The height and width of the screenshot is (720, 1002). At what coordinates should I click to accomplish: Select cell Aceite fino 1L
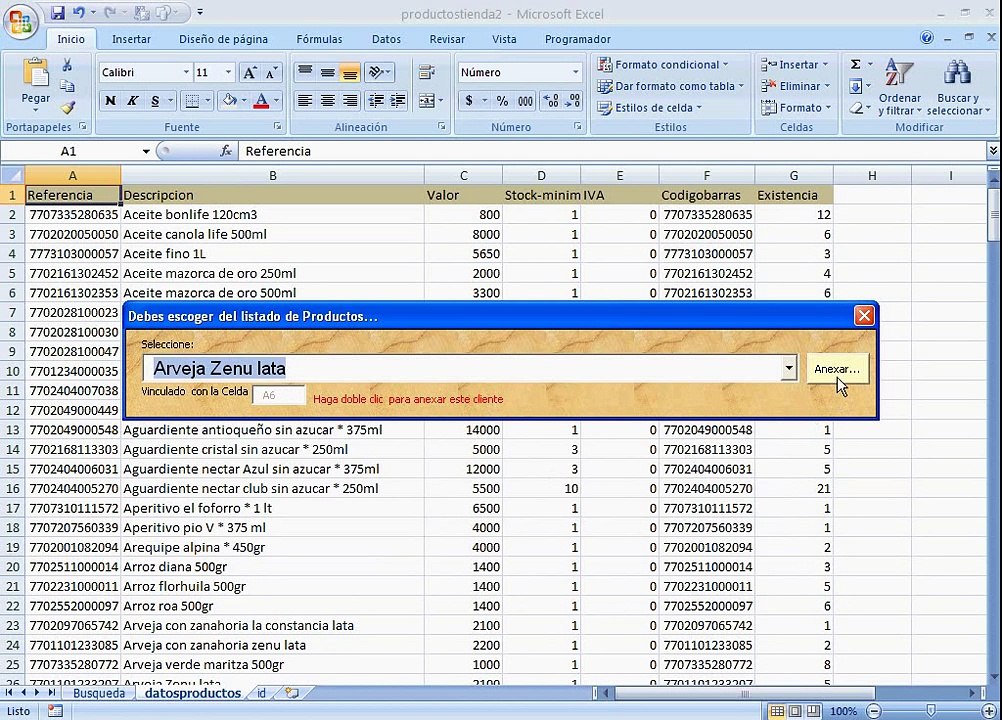pos(272,254)
